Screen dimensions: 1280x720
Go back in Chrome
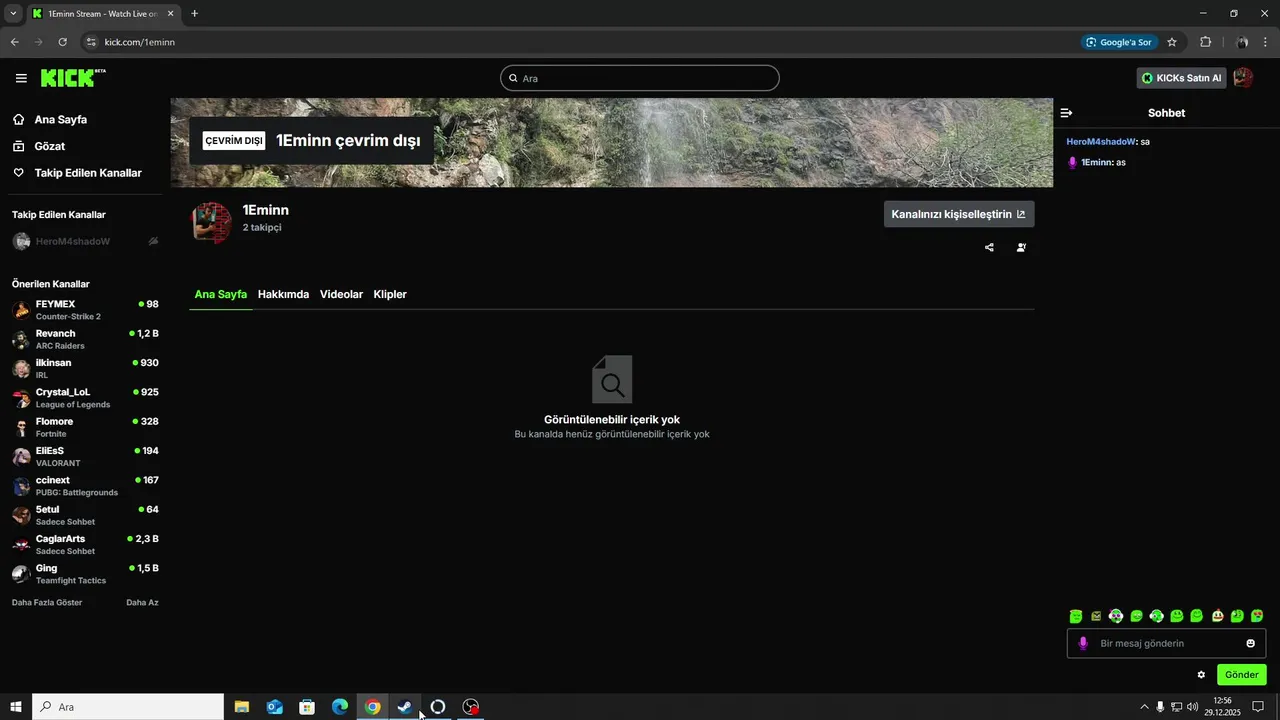pos(14,42)
